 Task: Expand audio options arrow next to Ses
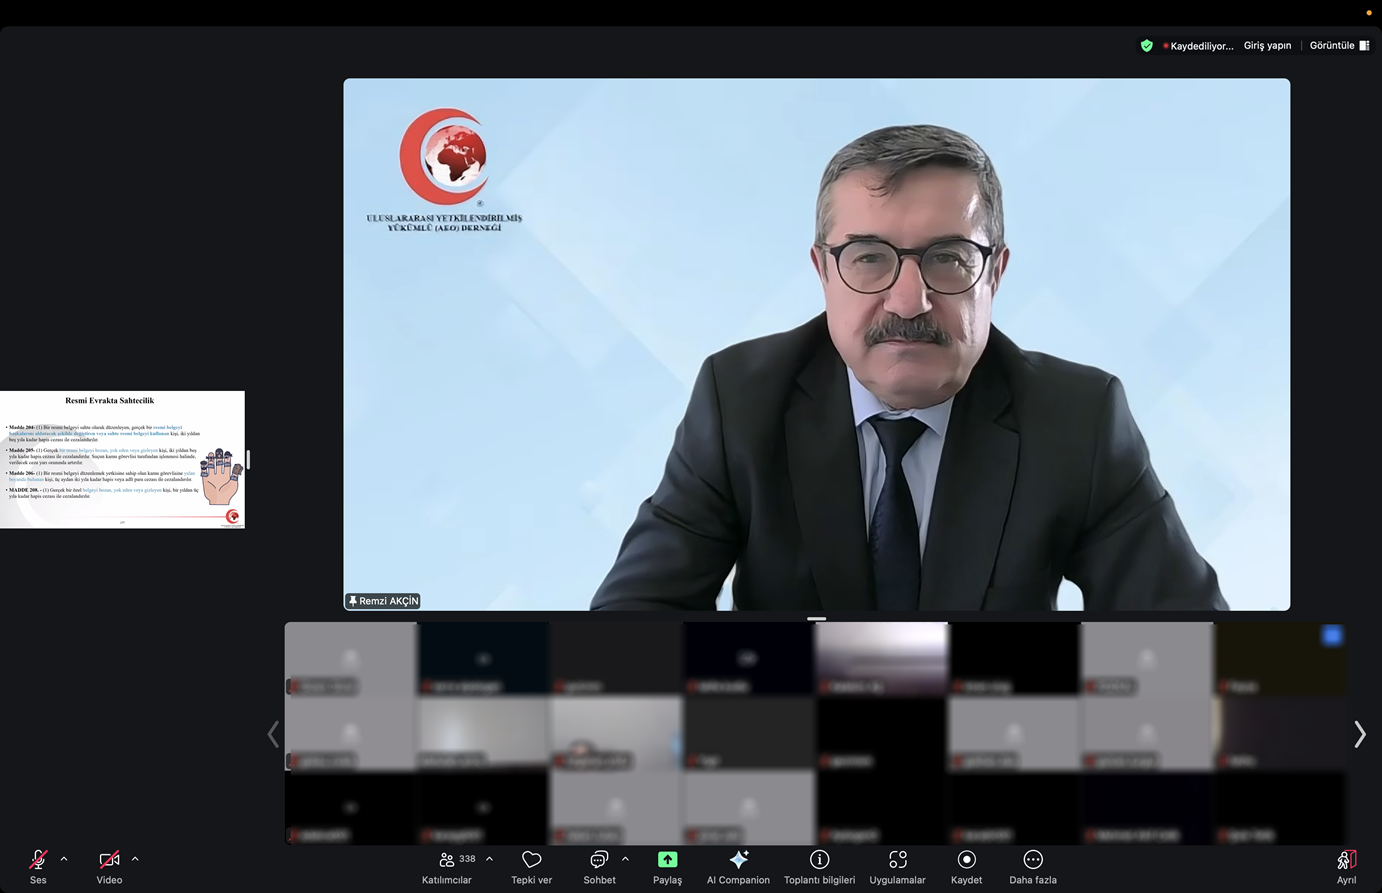64,859
